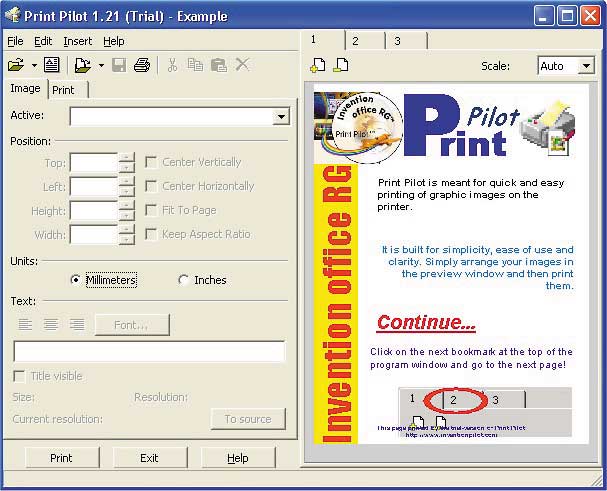Click the Left field spinner
Viewport: 607px width, 491px height.
click(x=127, y=187)
